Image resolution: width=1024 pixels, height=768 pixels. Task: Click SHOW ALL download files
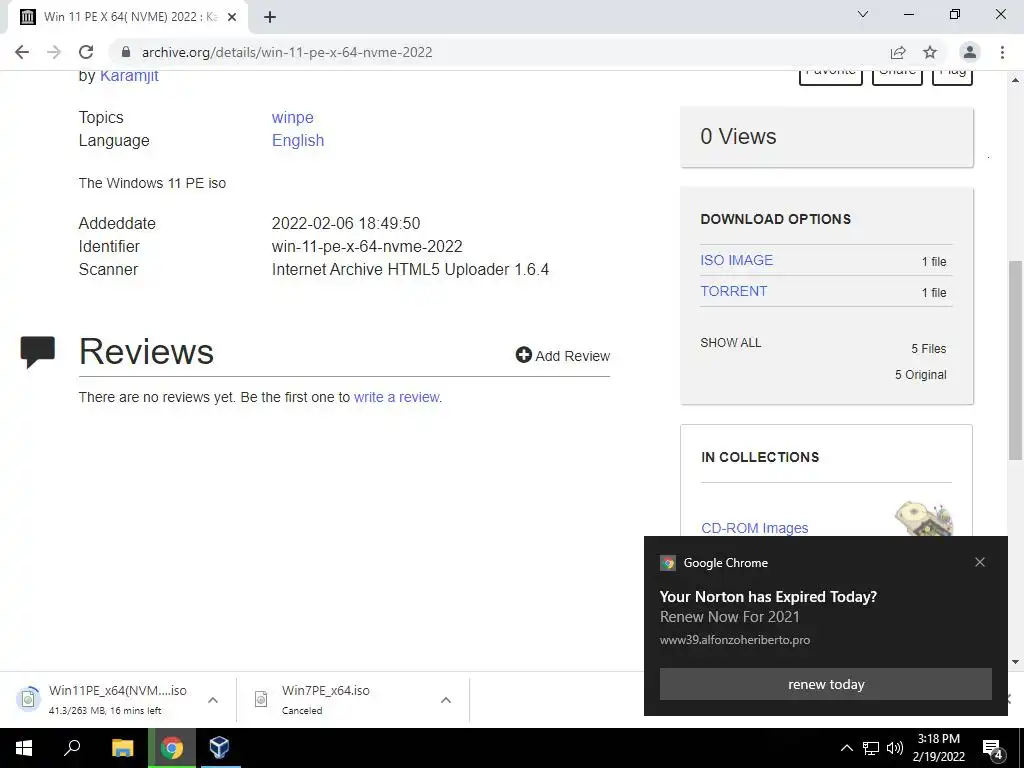(731, 343)
